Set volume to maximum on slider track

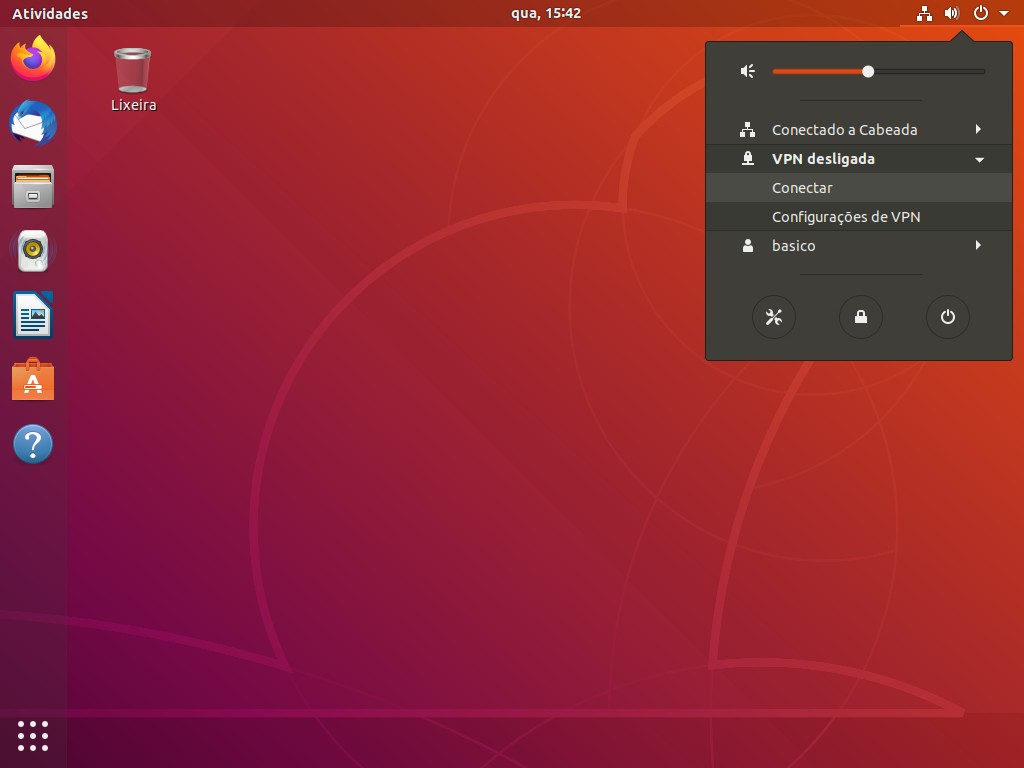pos(984,71)
